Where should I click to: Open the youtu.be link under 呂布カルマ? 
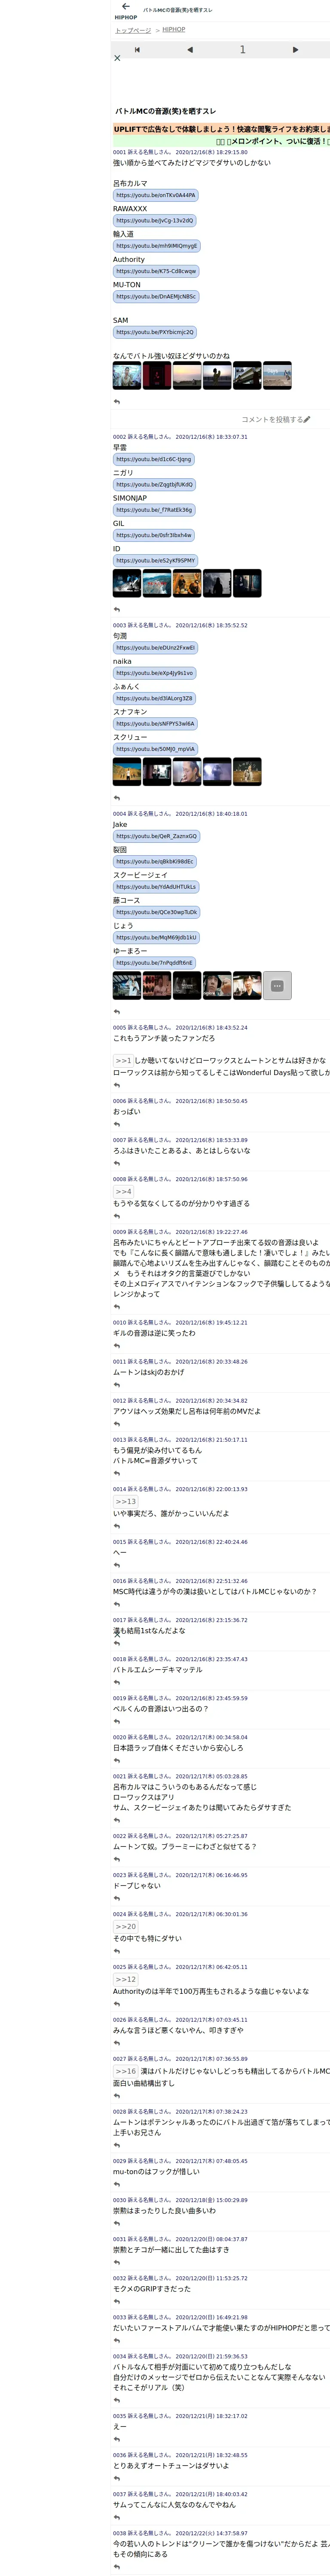156,195
